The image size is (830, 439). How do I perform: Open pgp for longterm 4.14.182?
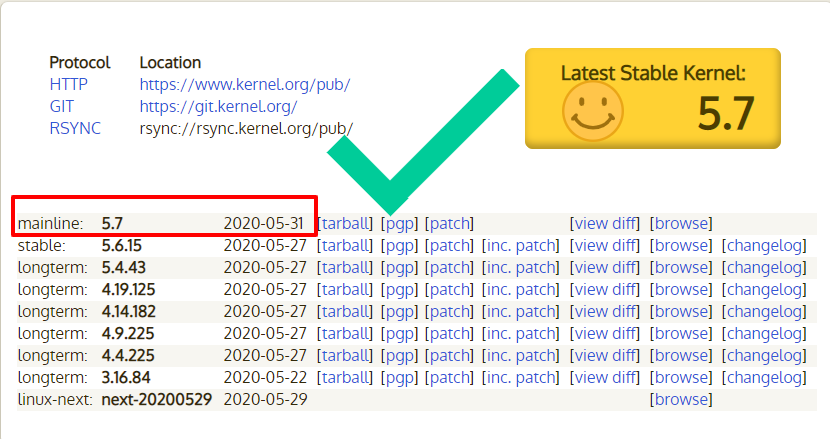click(400, 311)
